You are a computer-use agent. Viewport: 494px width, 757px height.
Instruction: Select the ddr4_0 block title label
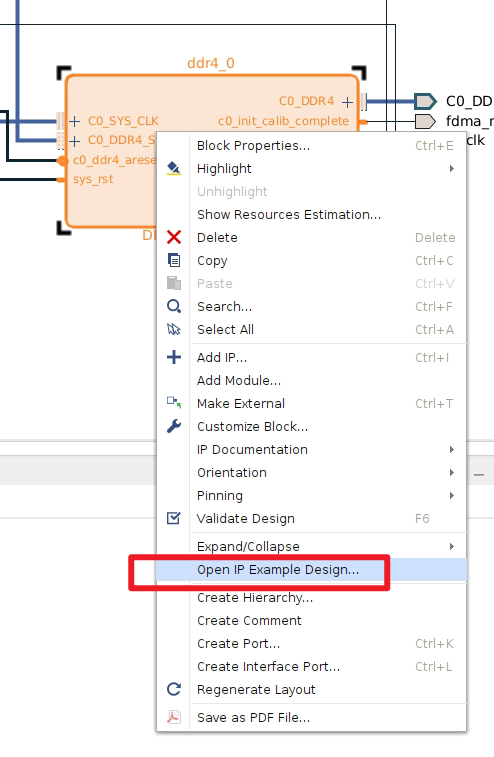coord(211,63)
